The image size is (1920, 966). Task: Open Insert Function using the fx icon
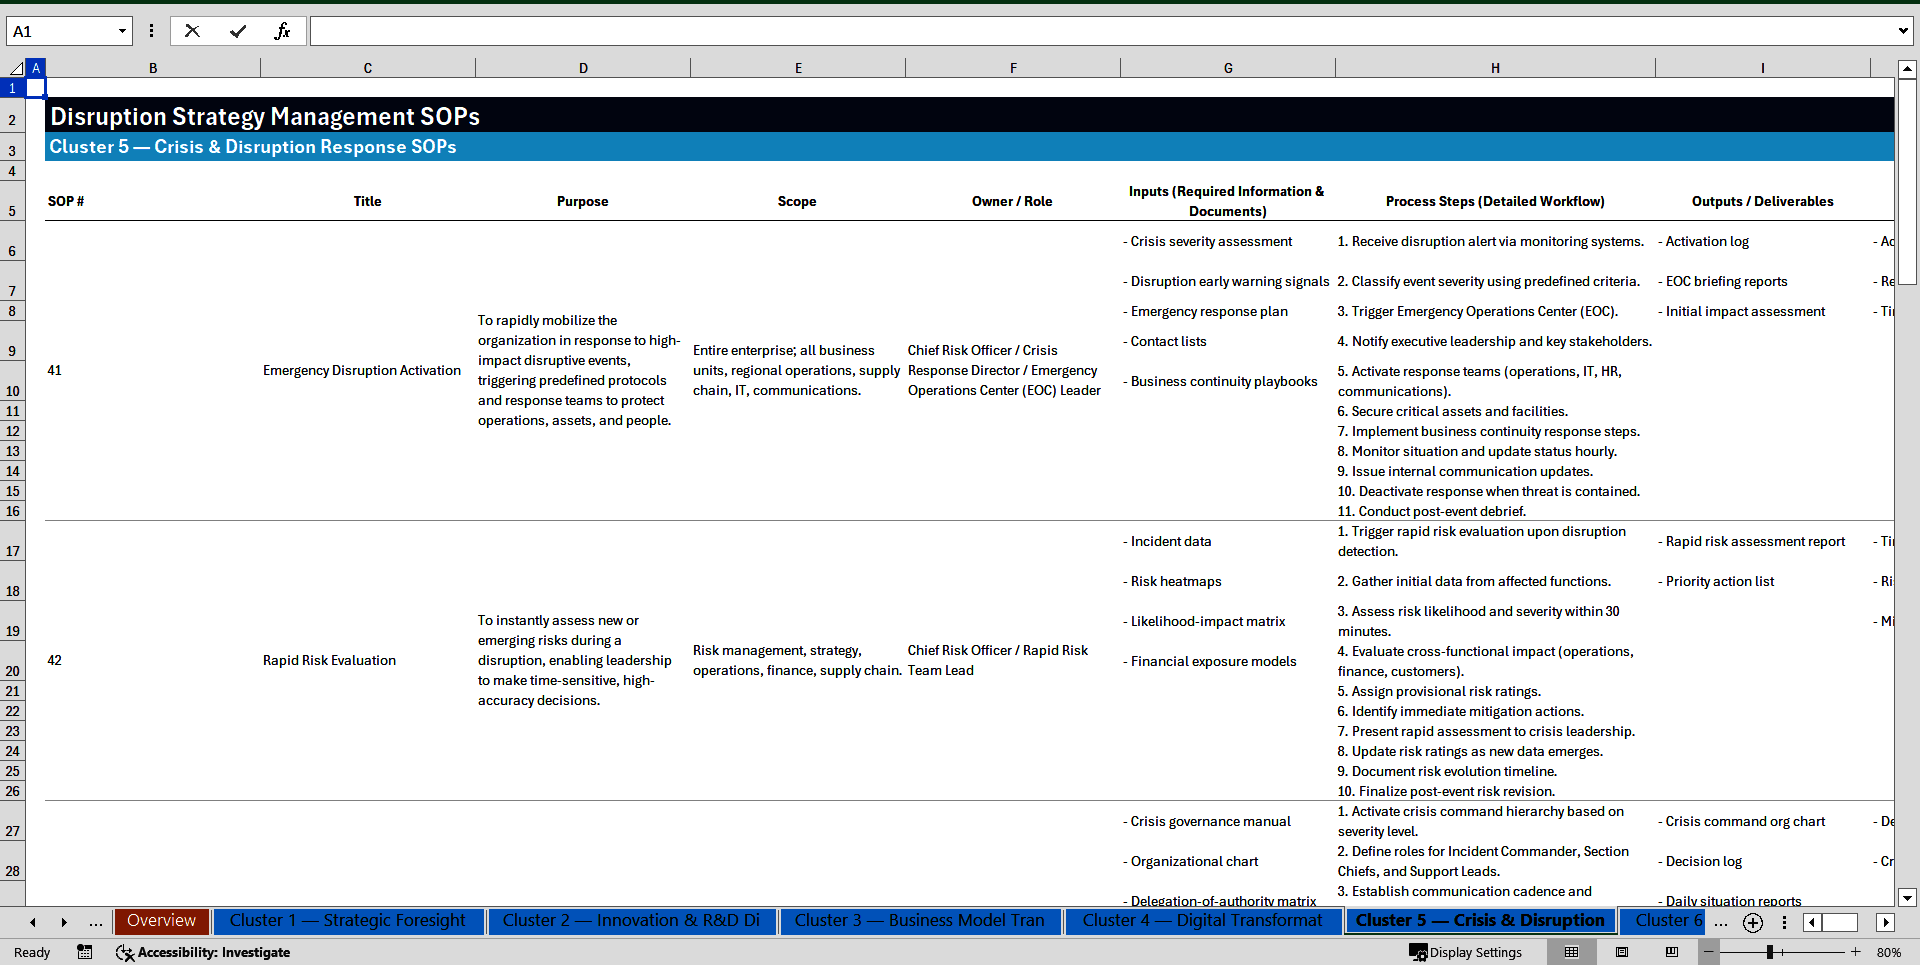[x=284, y=30]
